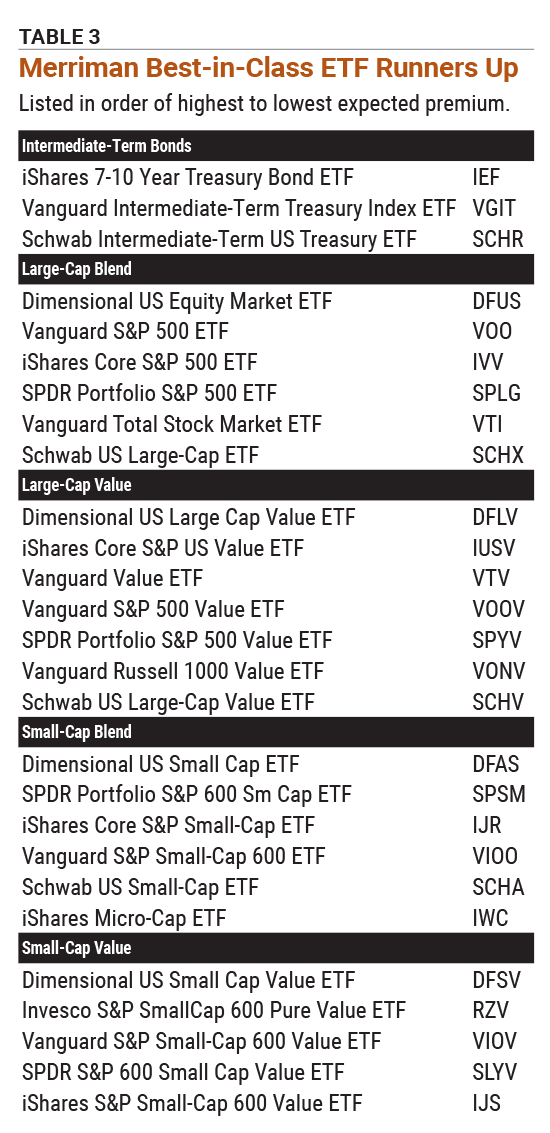The image size is (550, 1133).
Task: Click Vanguard Intermediate-Term Treasury Index ETF row
Action: 276,208
